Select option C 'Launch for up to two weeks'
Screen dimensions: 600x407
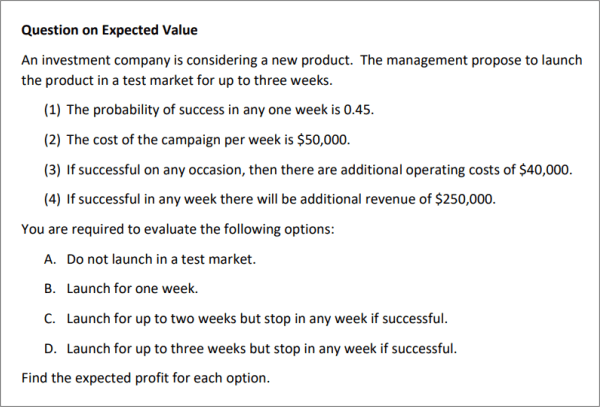point(256,319)
